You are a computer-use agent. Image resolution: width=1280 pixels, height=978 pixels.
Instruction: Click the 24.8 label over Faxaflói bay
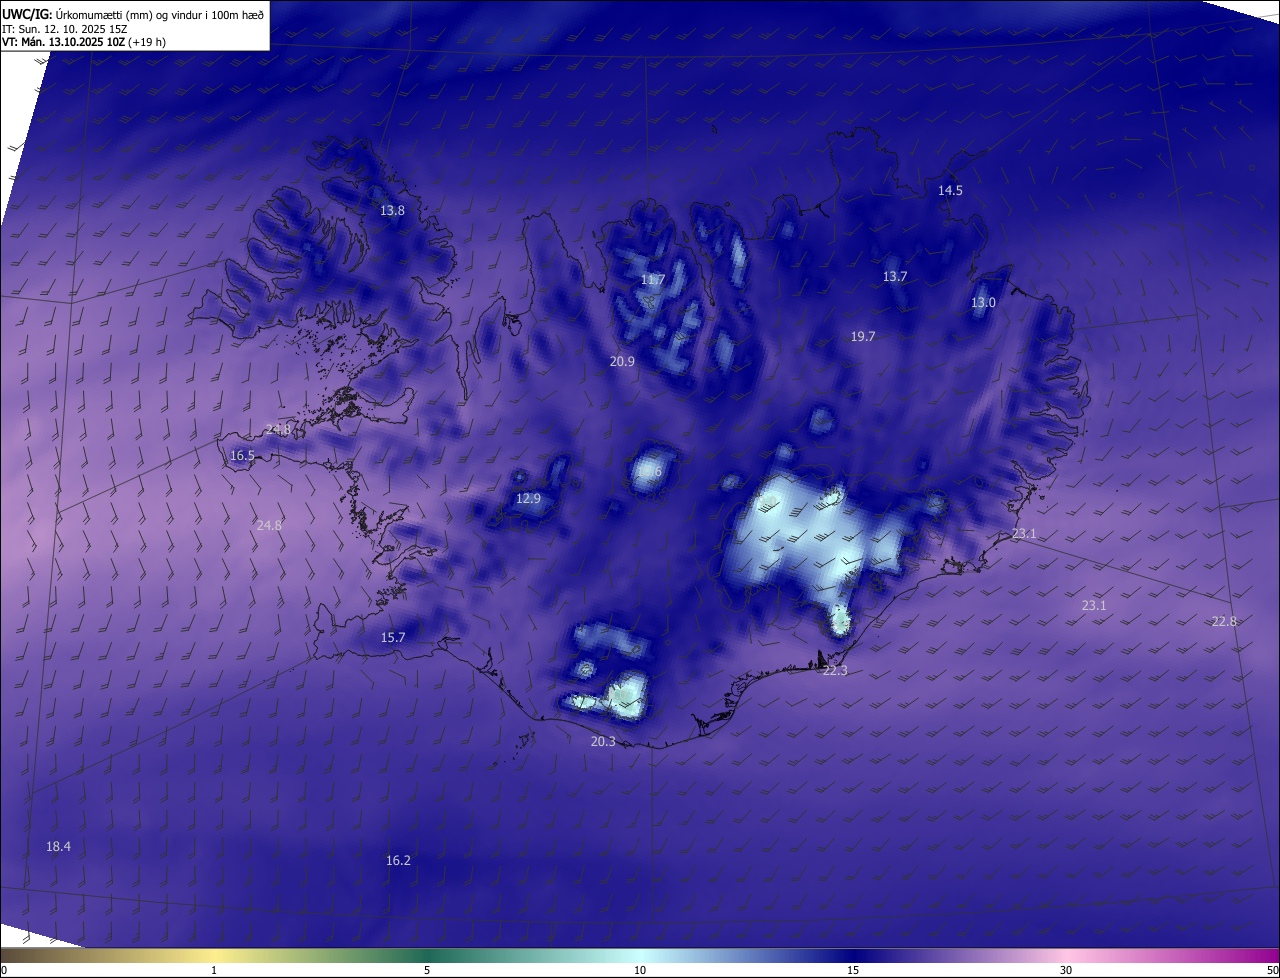[269, 525]
